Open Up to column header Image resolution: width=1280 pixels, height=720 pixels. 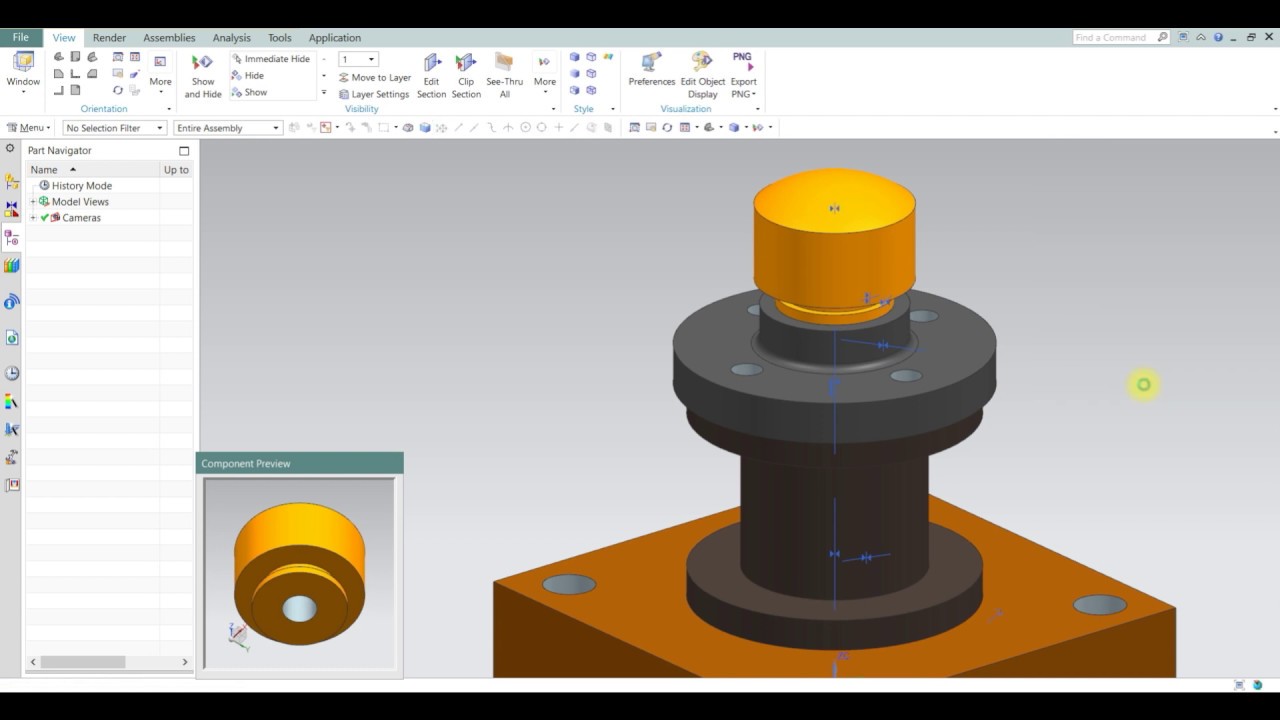point(176,170)
